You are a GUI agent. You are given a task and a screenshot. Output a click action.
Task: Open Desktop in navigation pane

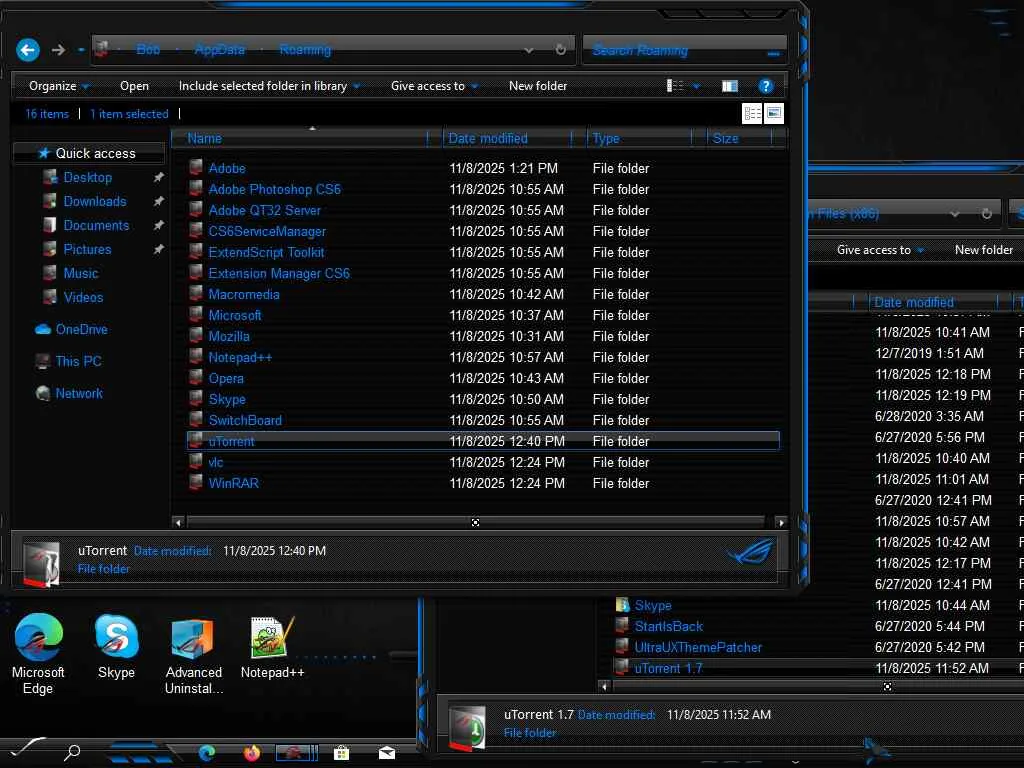tap(88, 177)
